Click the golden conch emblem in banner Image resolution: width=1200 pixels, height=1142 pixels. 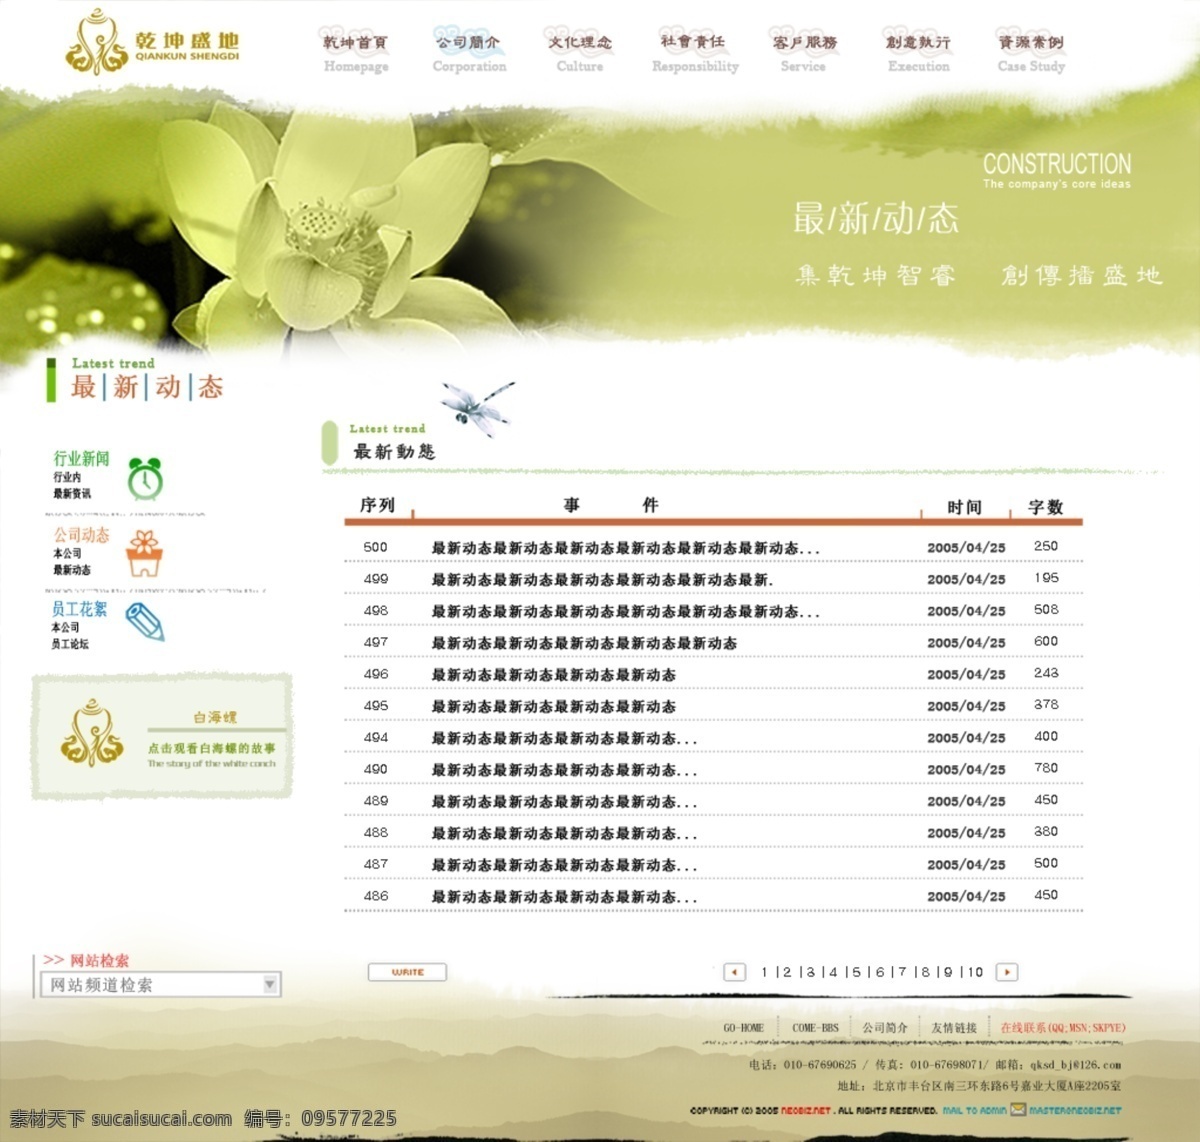pyautogui.click(x=92, y=734)
